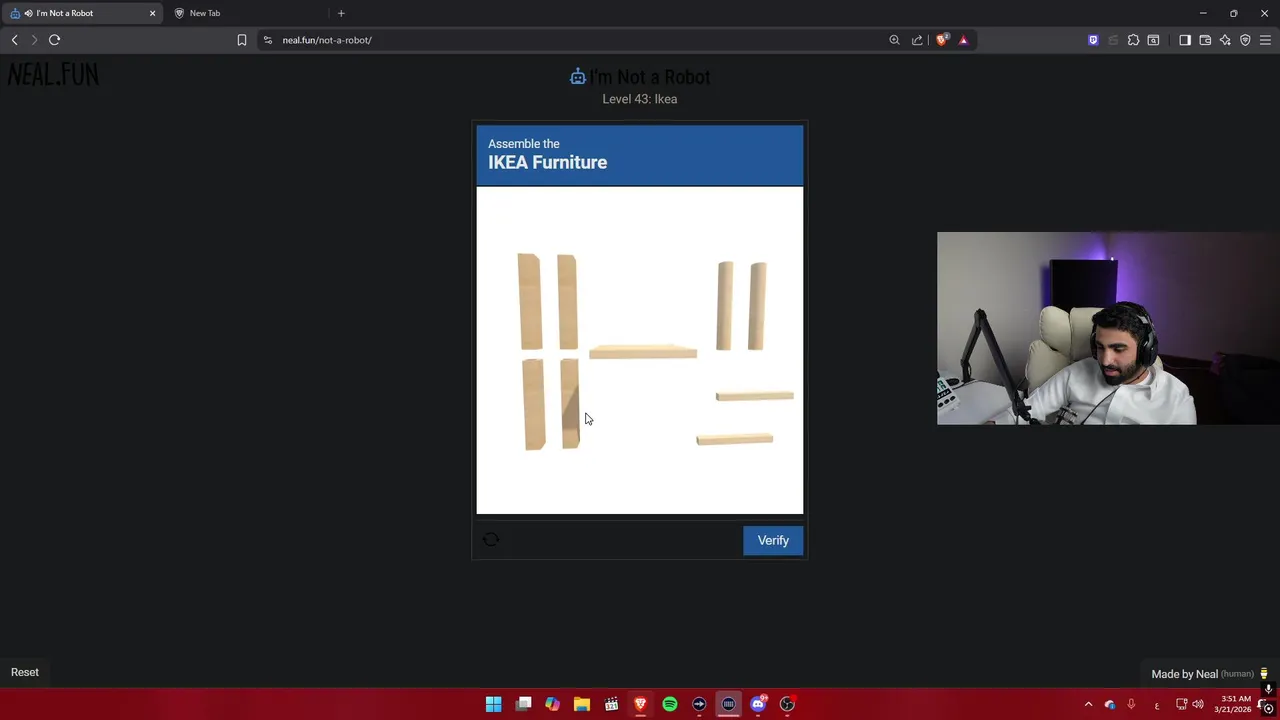This screenshot has width=1280, height=720.
Task: Click the taskbar volume icon
Action: click(x=1198, y=704)
